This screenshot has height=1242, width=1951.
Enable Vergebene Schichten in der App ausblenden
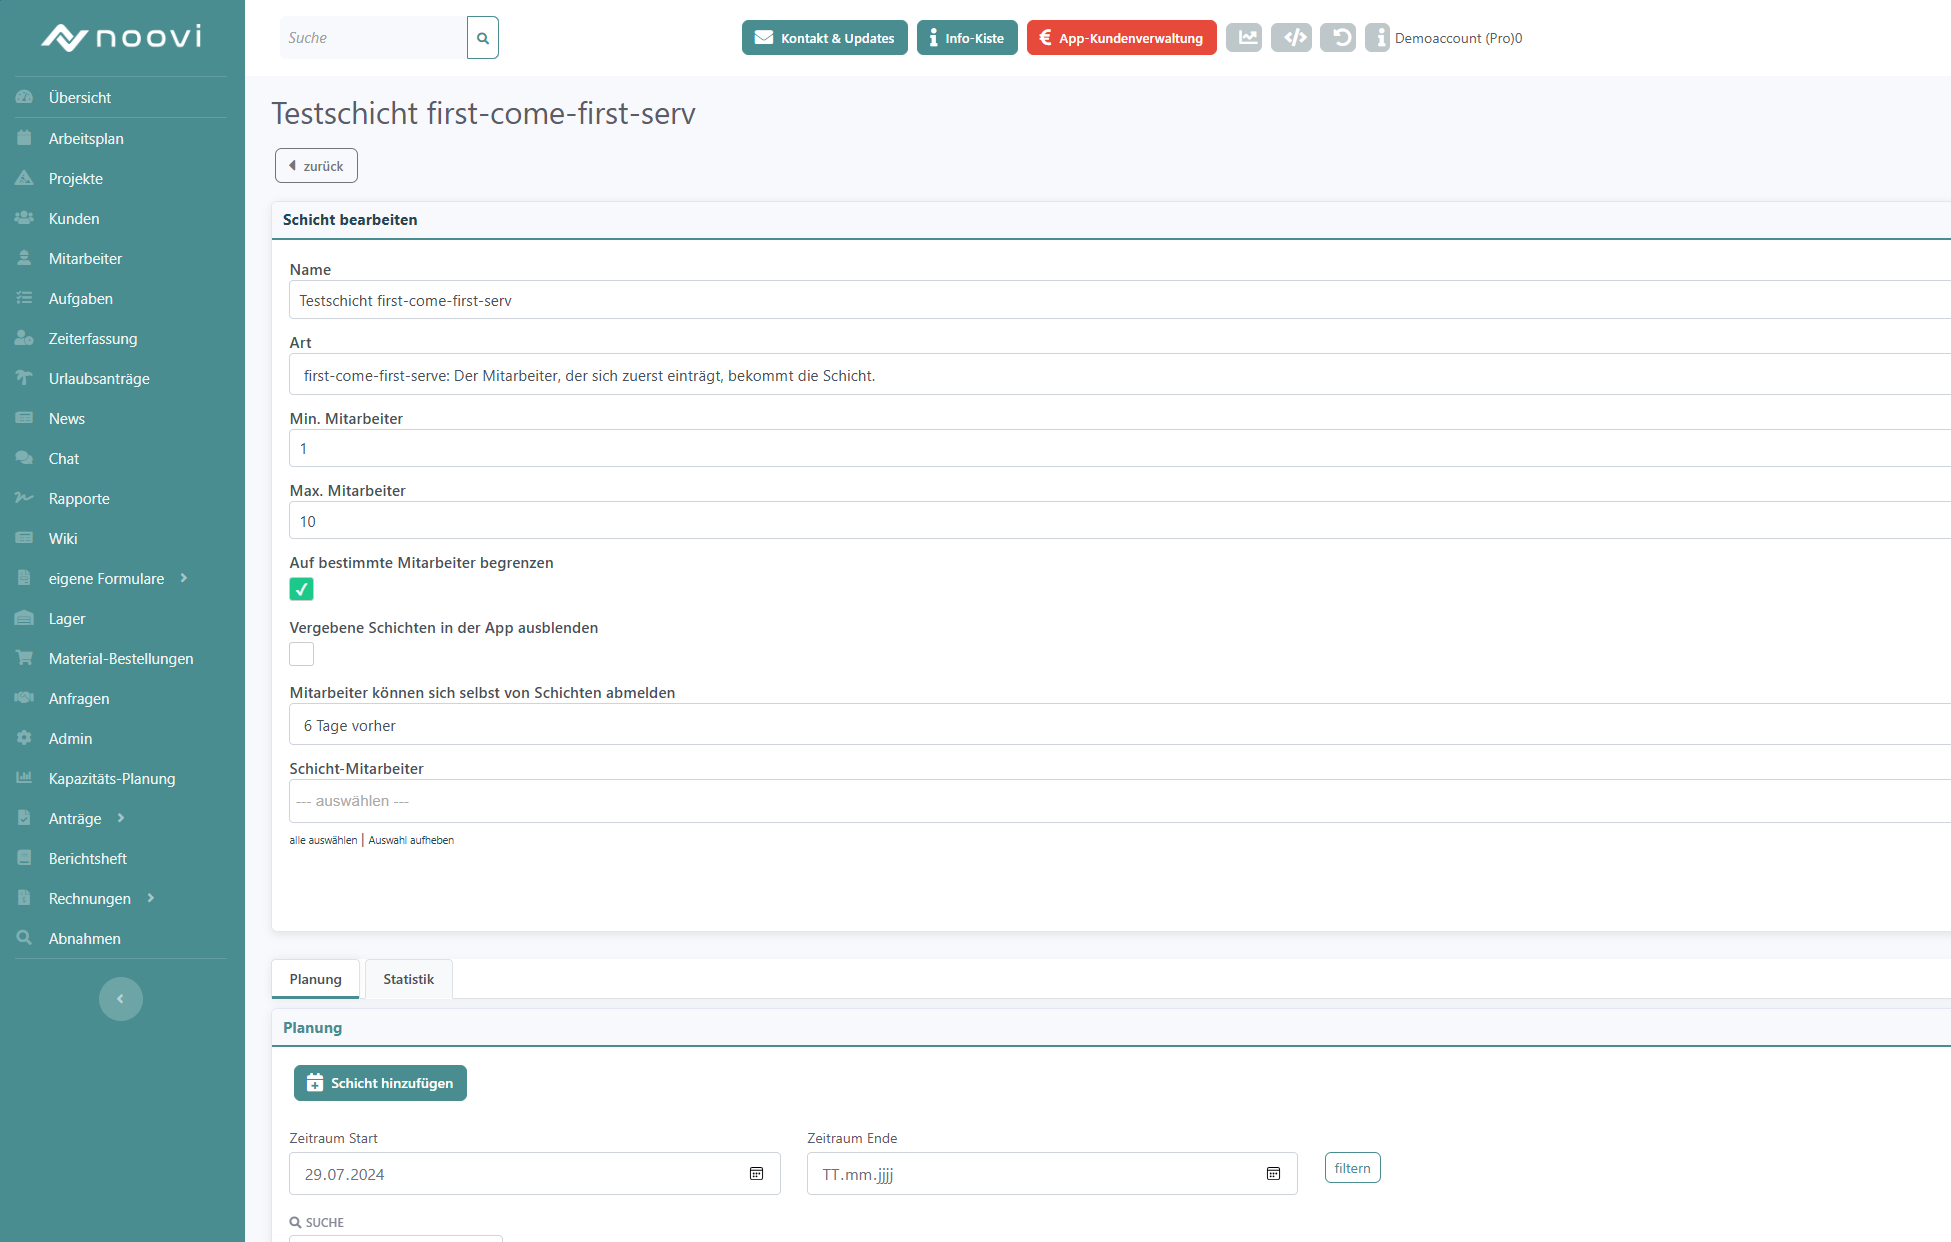click(301, 654)
